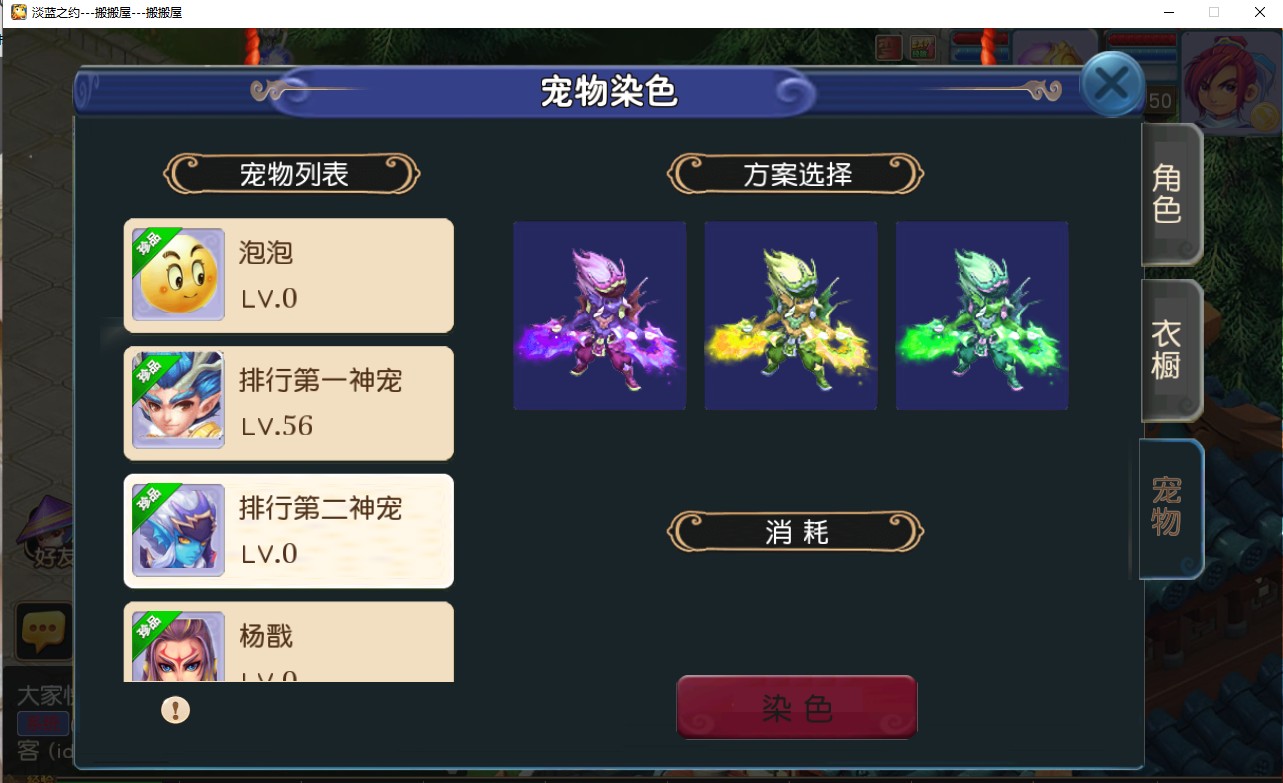Viewport: 1283px width, 783px height.
Task: Close the 宠物染色 dialog with X icon
Action: pos(1112,84)
